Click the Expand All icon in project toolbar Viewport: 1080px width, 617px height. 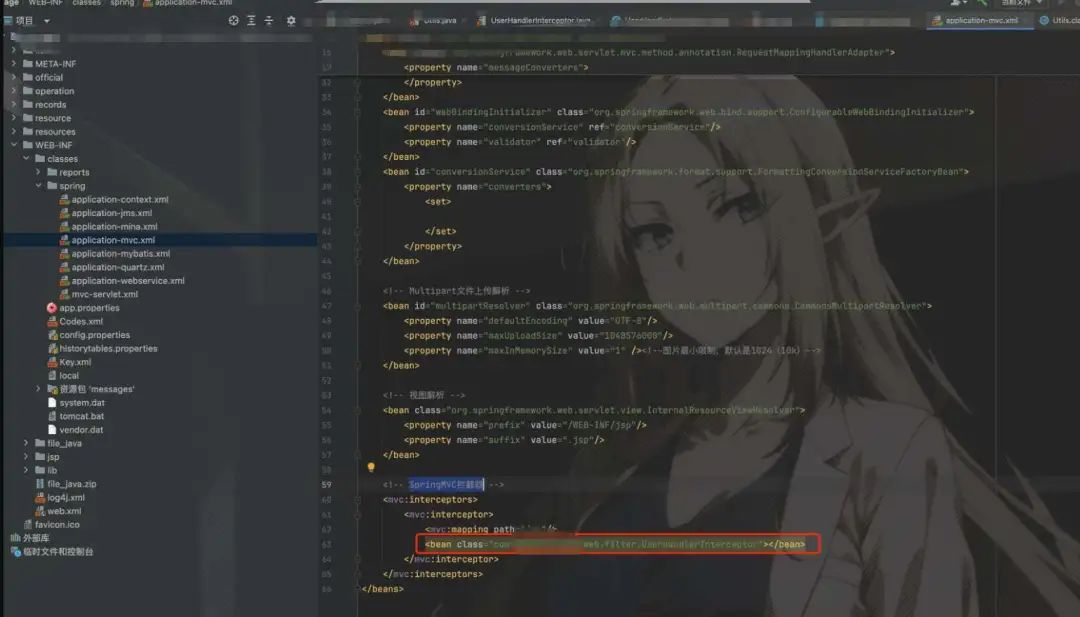[x=251, y=21]
